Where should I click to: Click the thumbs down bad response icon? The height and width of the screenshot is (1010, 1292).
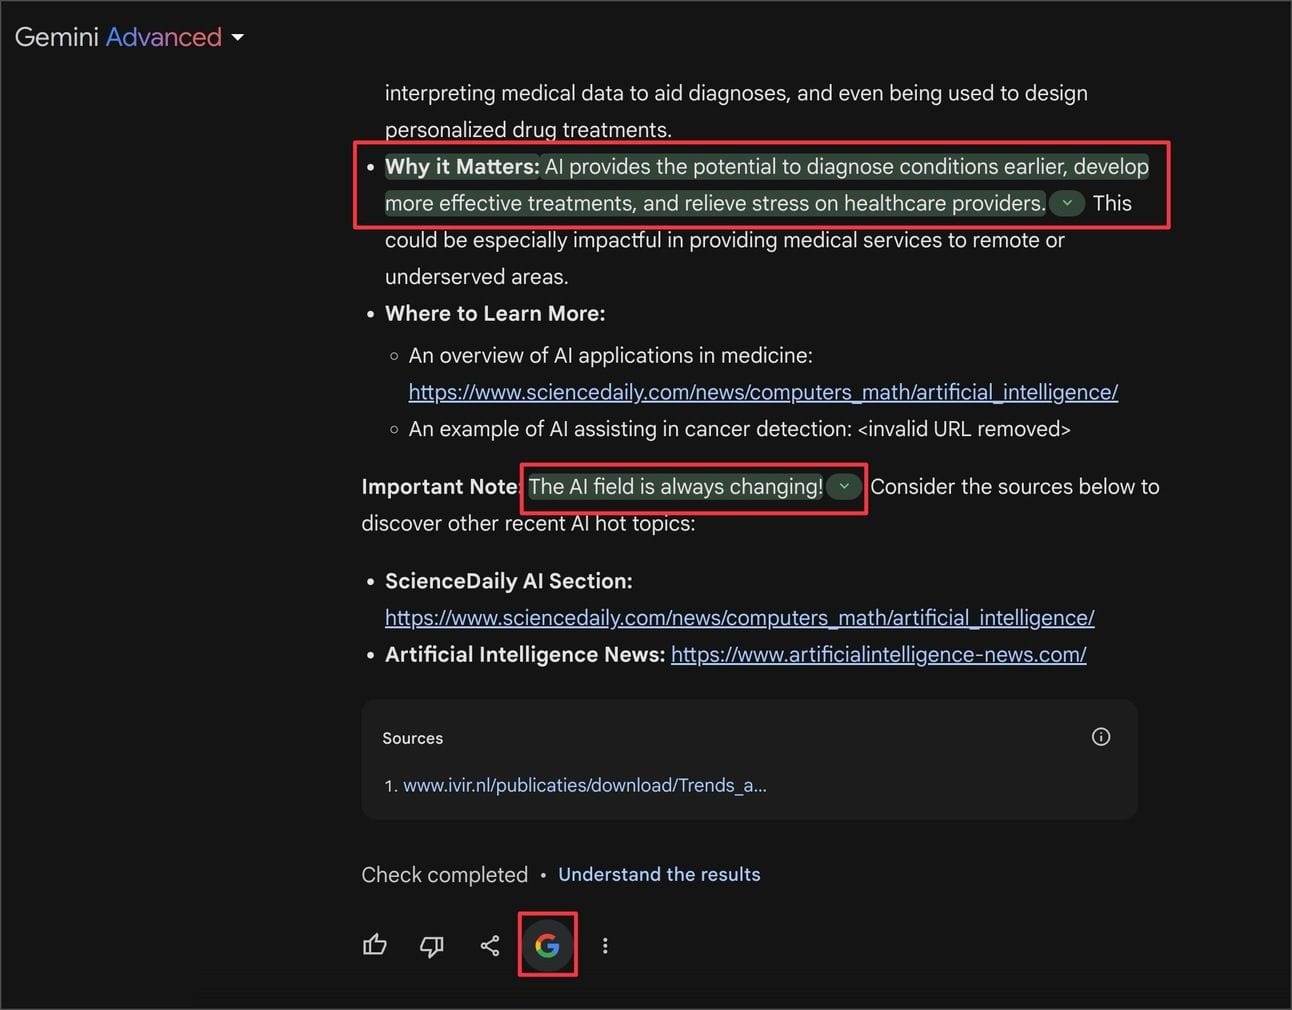coord(432,946)
